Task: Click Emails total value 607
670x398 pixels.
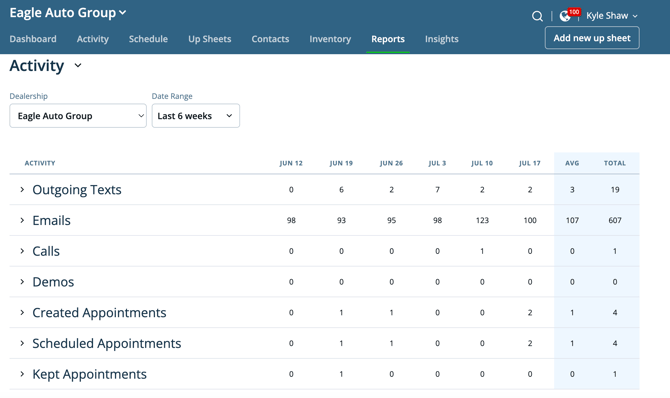Action: [x=615, y=220]
